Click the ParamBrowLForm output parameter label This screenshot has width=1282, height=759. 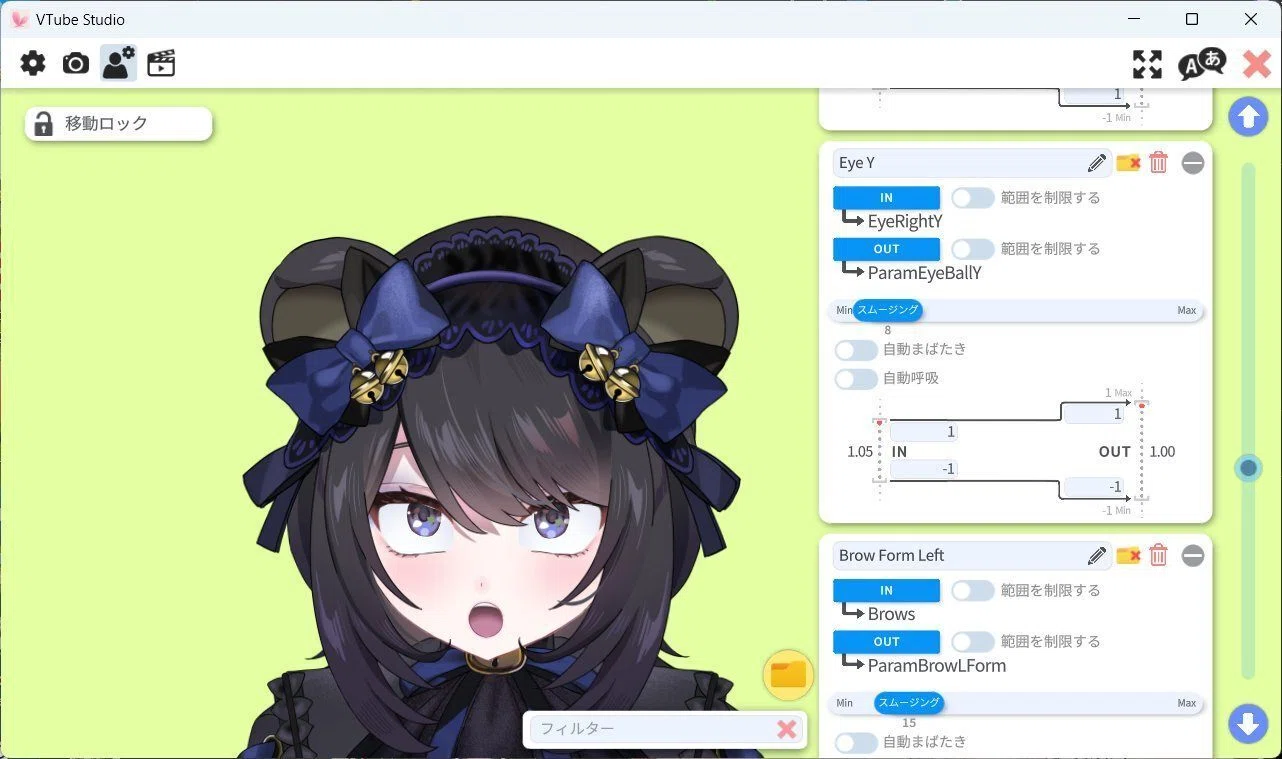coord(937,666)
